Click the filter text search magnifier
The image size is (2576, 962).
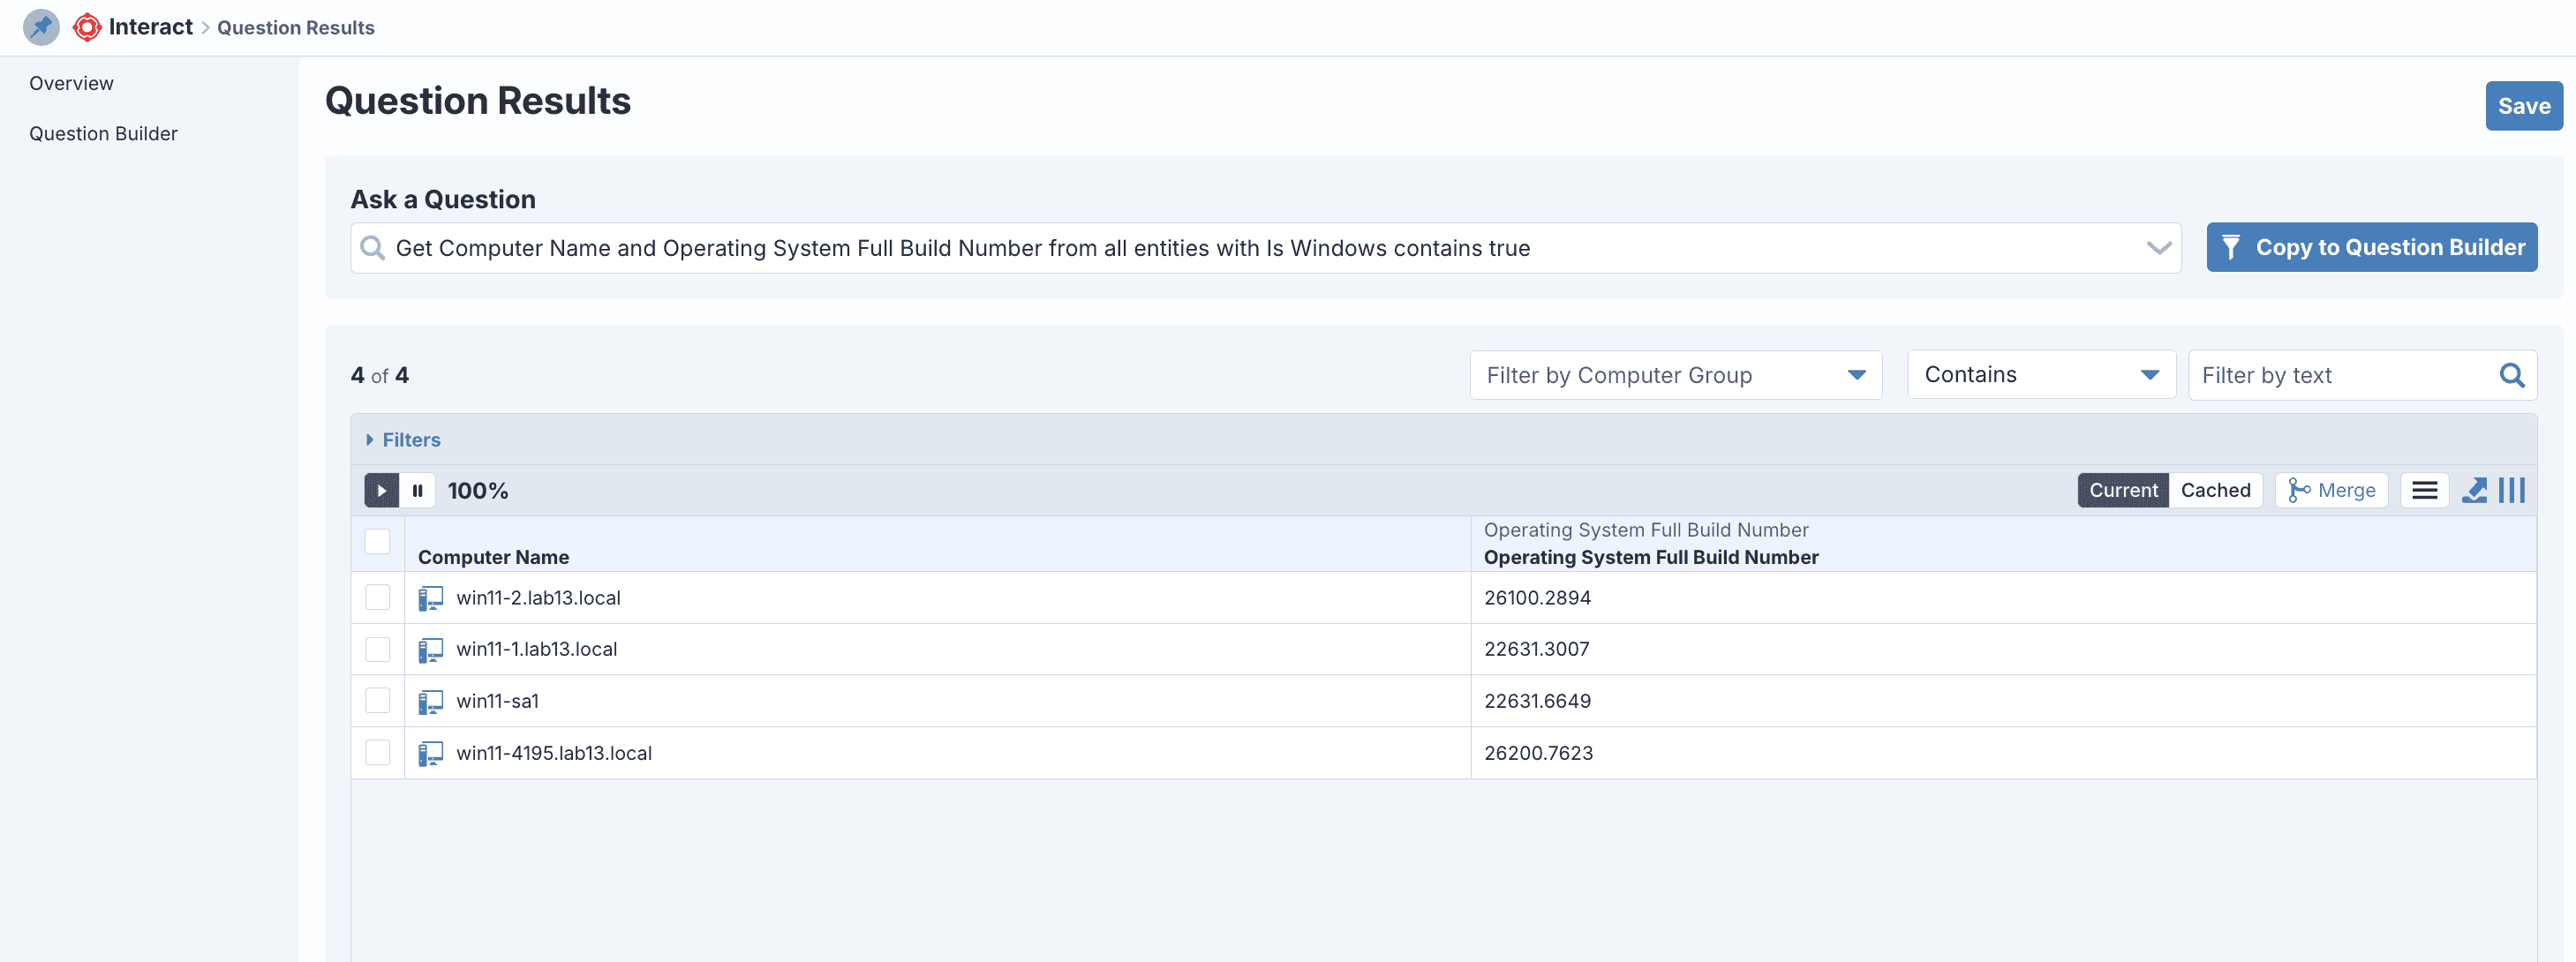pos(2511,375)
